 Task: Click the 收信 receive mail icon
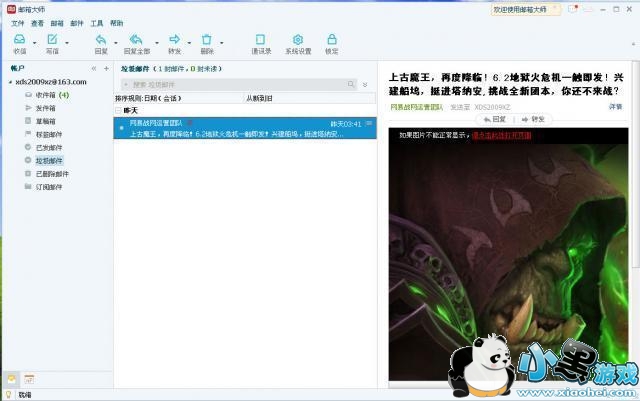(19, 40)
